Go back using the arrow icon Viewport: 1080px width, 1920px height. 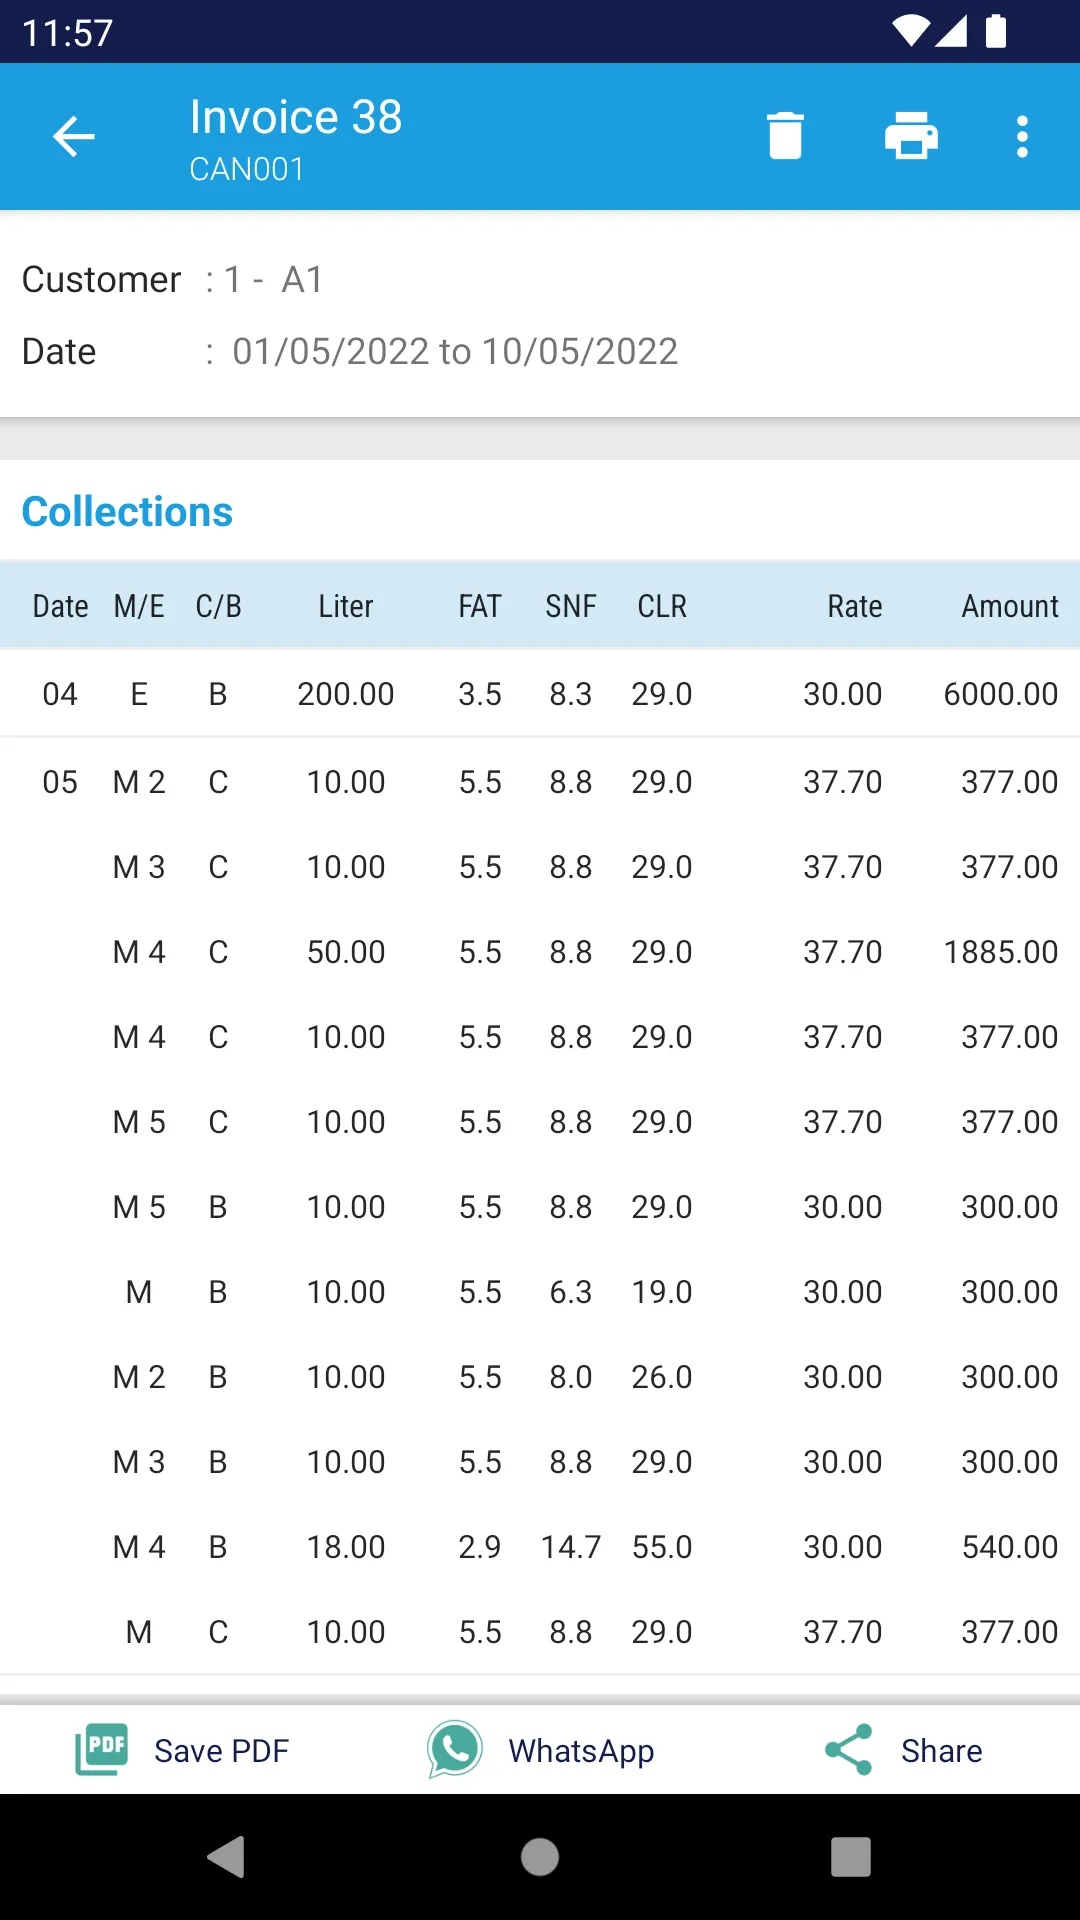tap(74, 137)
